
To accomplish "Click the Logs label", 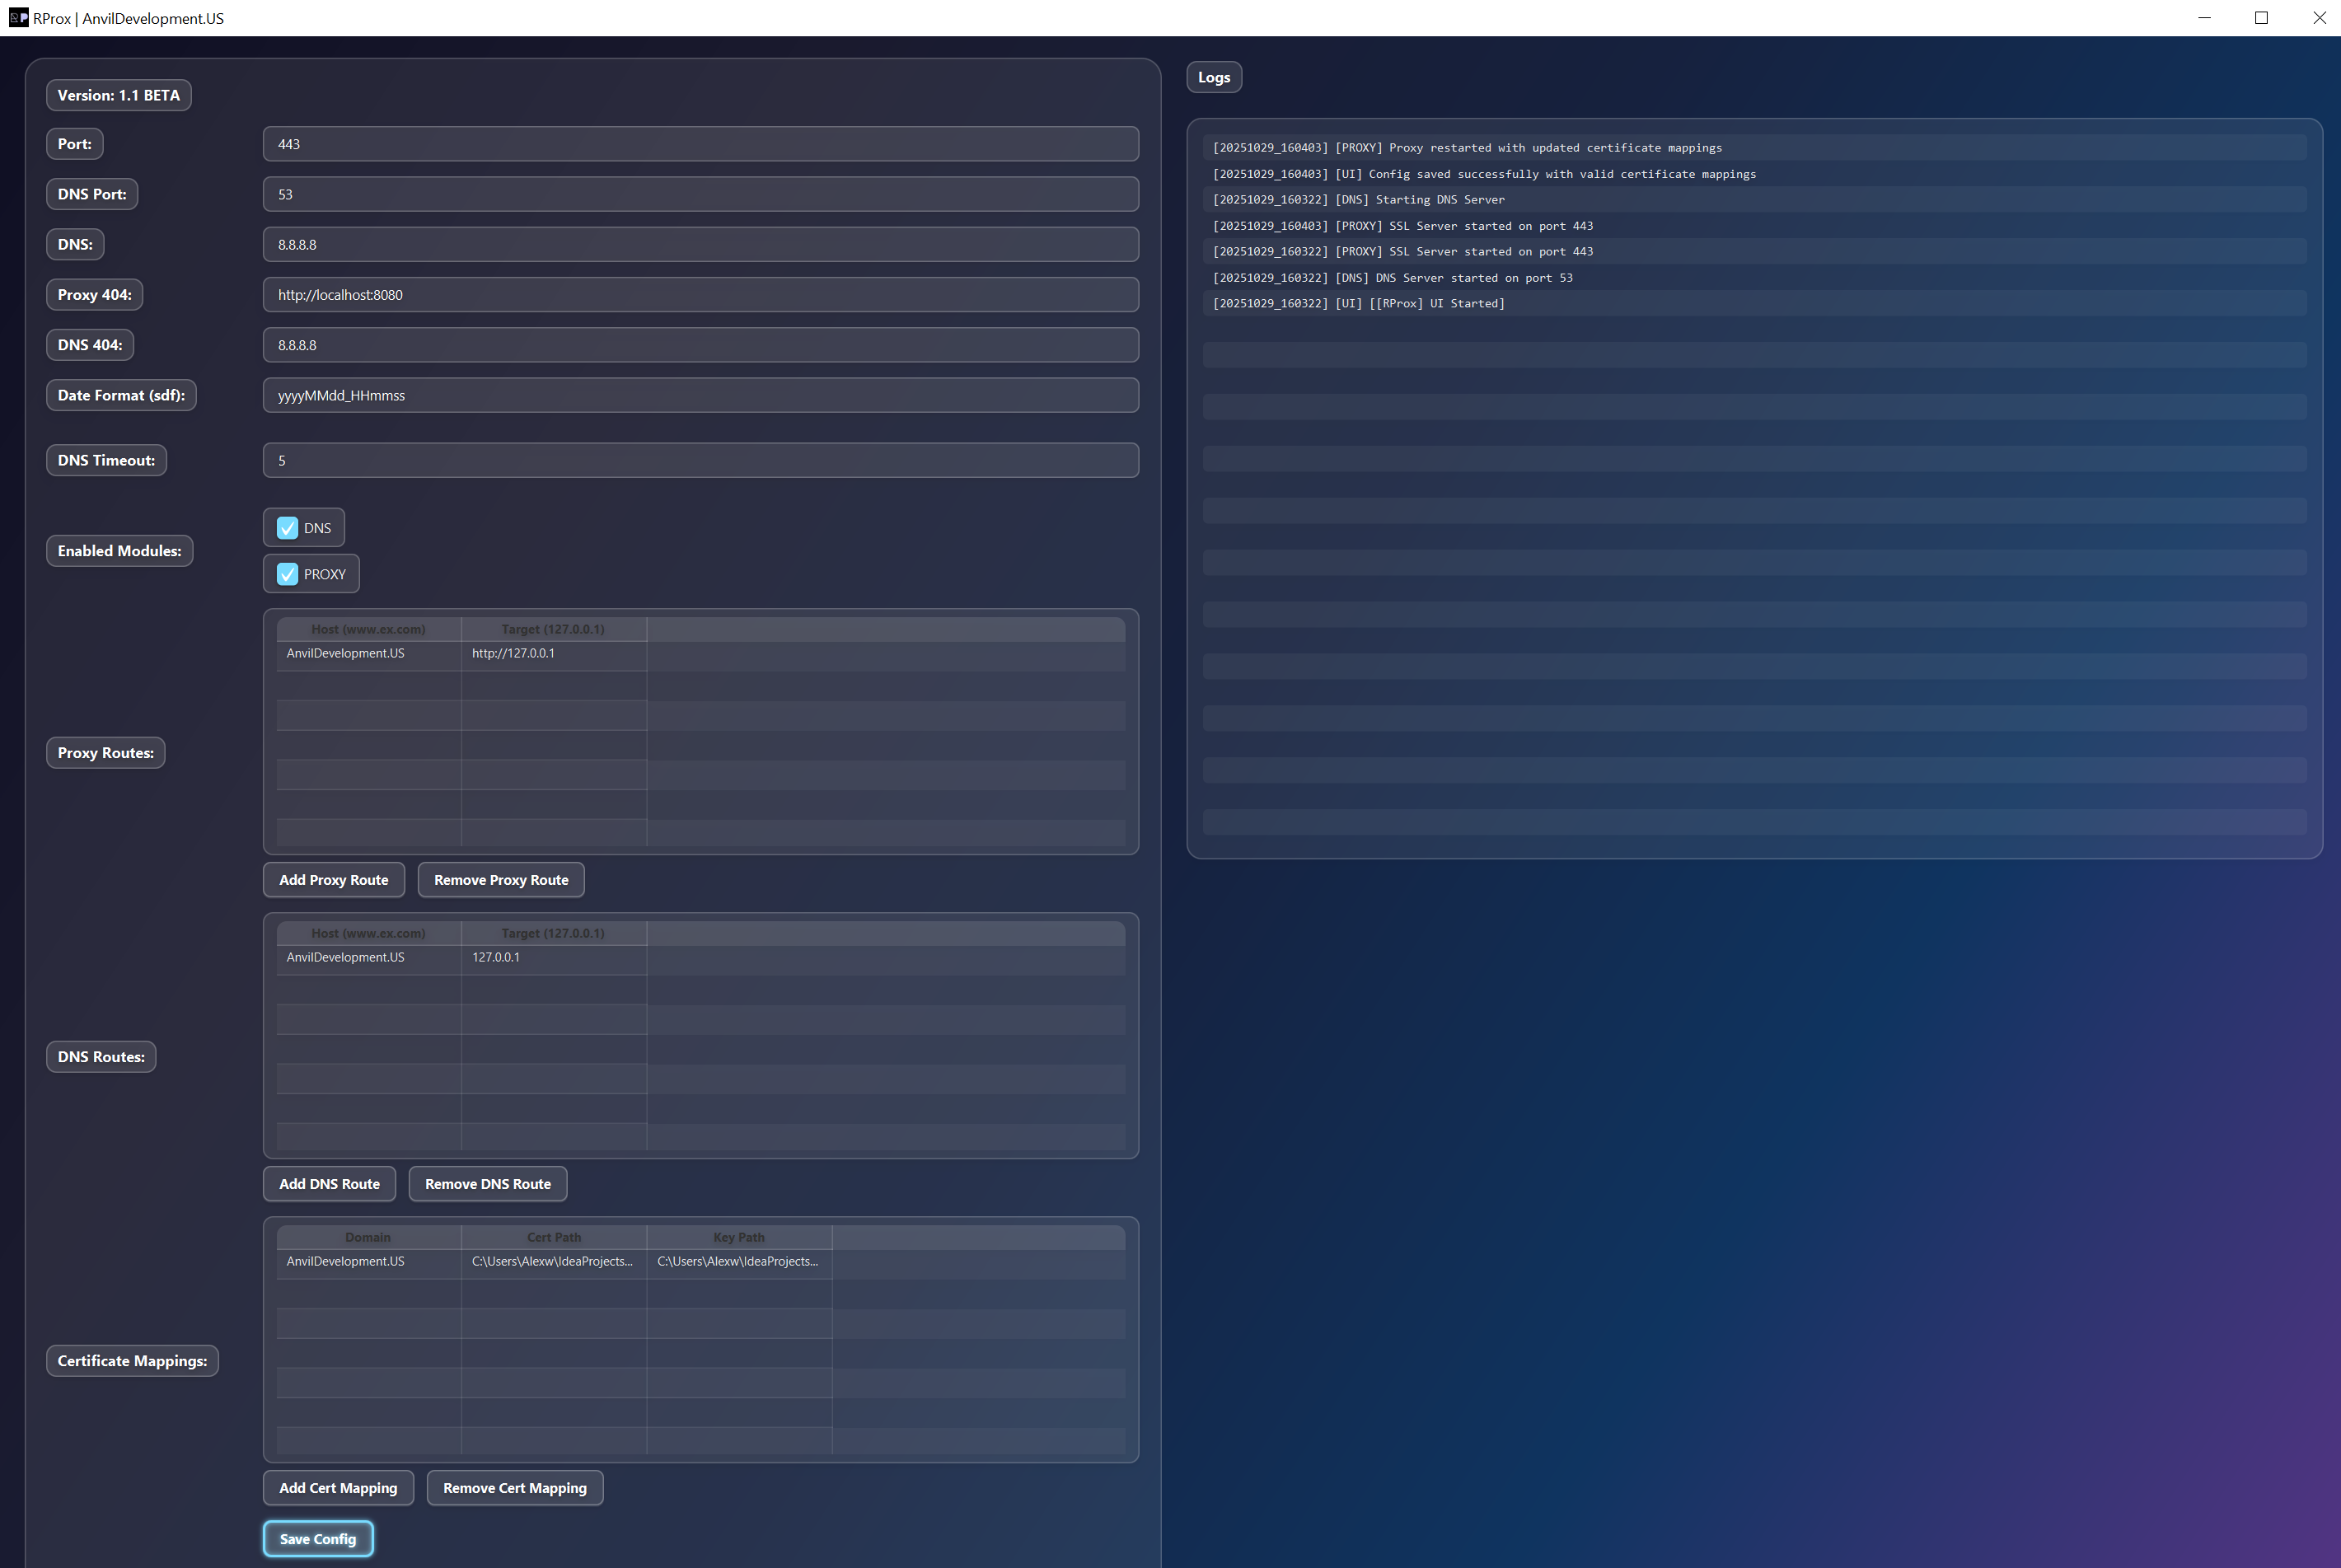I will [x=1214, y=77].
